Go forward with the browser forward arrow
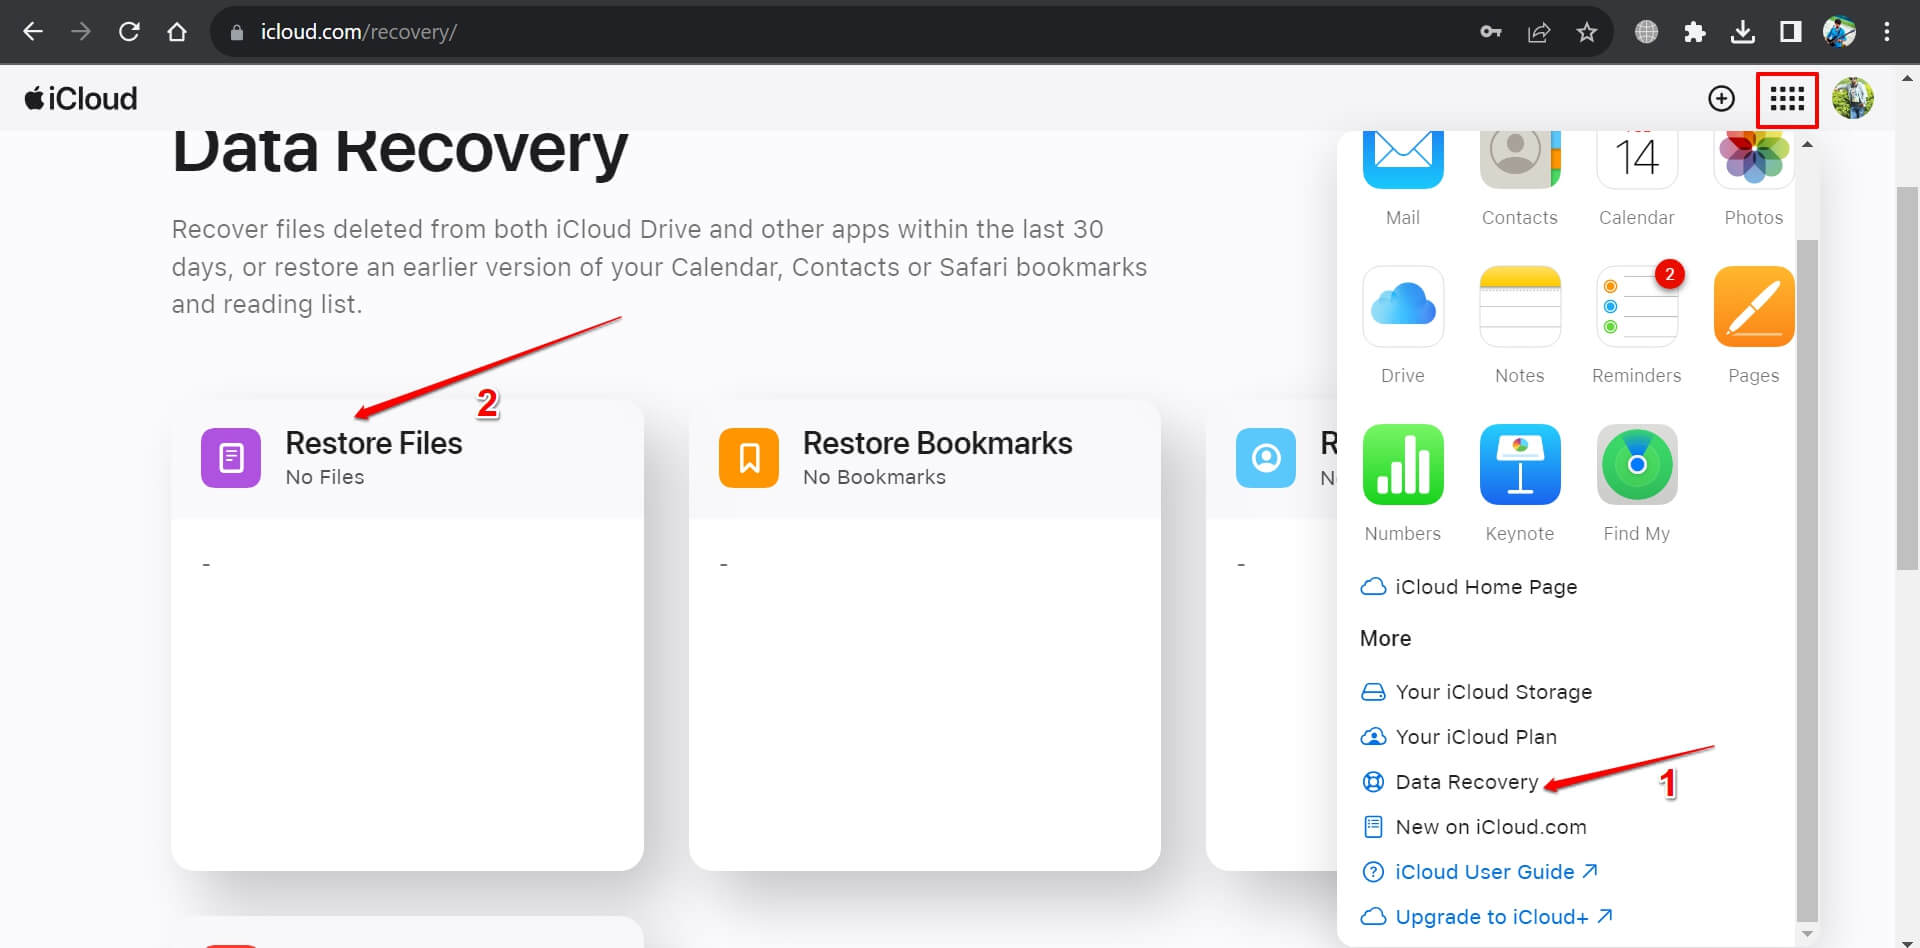 (x=81, y=32)
